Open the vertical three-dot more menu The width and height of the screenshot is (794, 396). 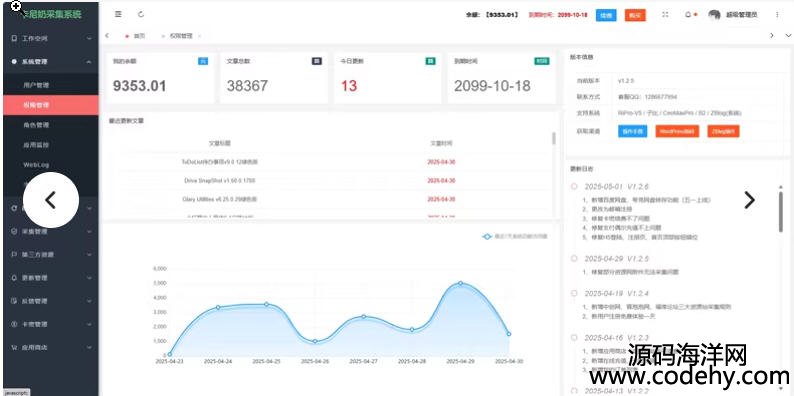click(x=777, y=15)
